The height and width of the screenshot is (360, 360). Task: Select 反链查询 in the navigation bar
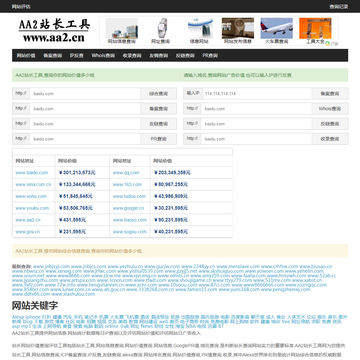tap(185, 55)
